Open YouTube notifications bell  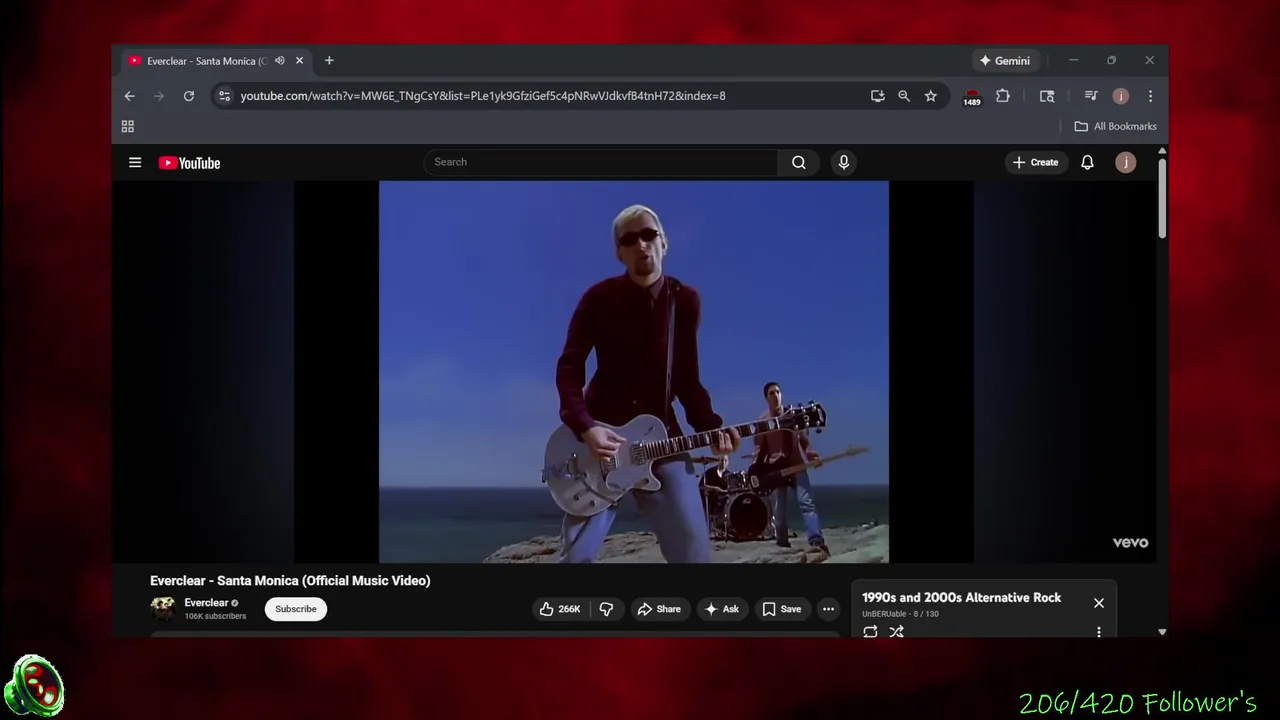(x=1087, y=162)
